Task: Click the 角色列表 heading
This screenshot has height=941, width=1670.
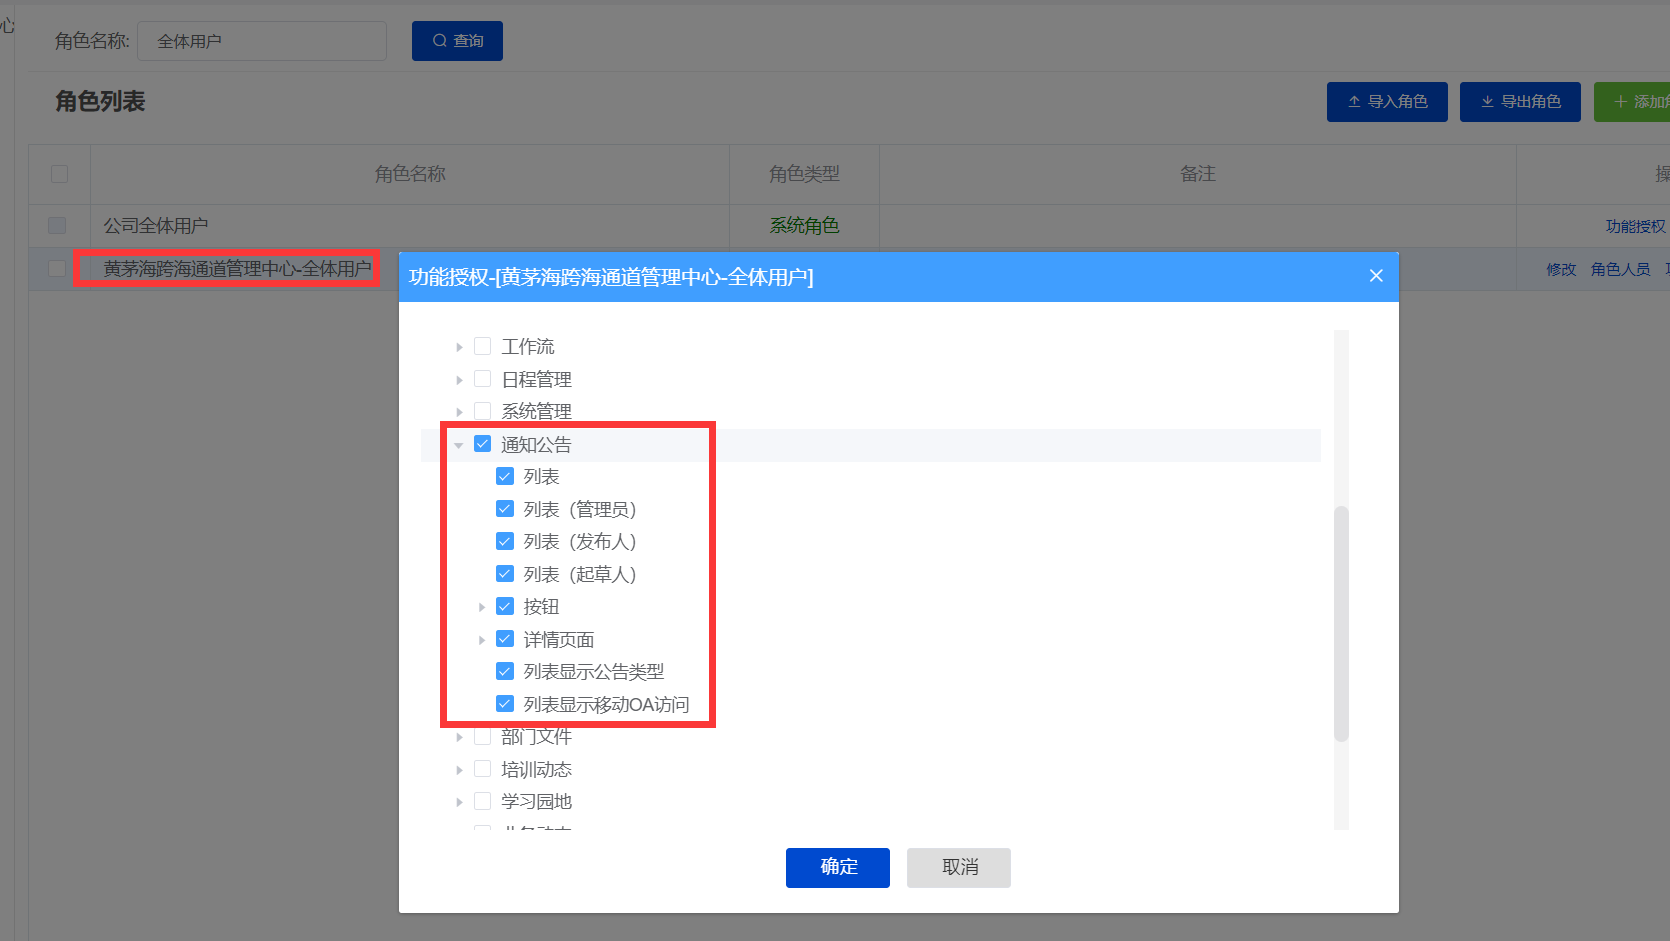Action: pos(100,101)
